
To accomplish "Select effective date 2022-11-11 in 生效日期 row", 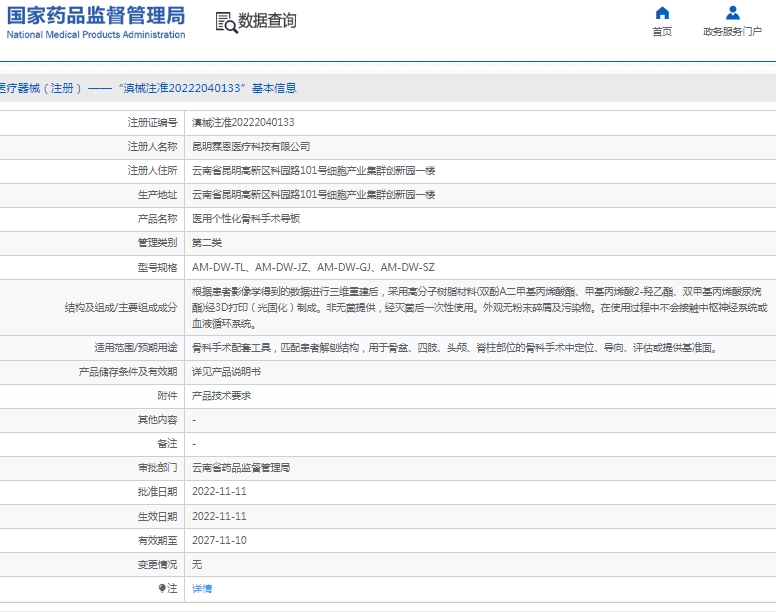I will tap(219, 516).
